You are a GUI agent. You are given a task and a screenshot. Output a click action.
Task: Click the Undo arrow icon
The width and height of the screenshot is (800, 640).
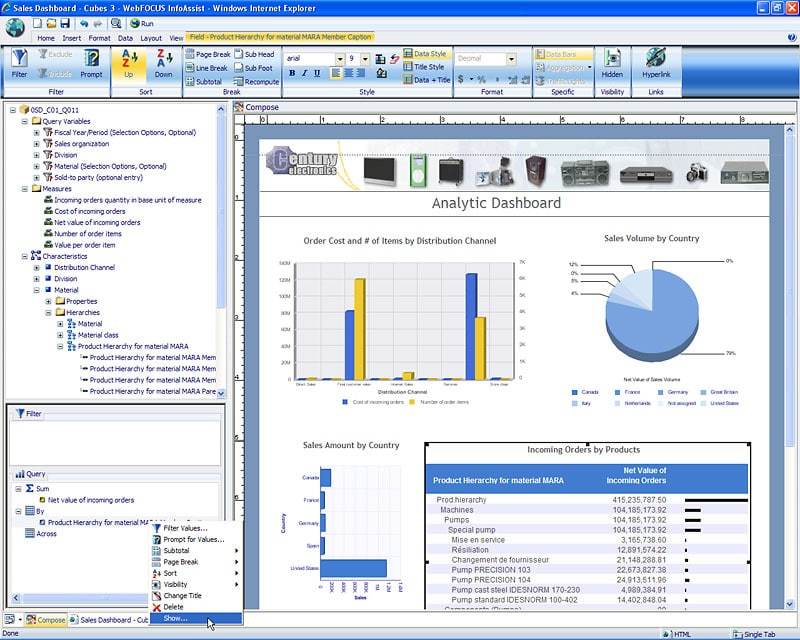(84, 22)
